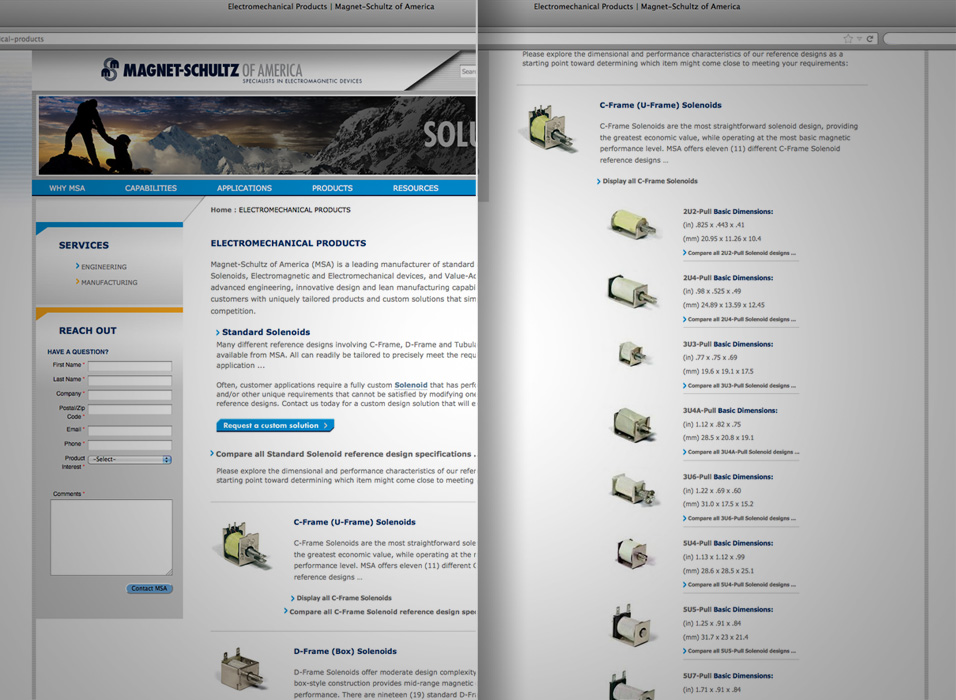Image resolution: width=956 pixels, height=700 pixels.
Task: Focus the Last Name field
Action: click(130, 380)
